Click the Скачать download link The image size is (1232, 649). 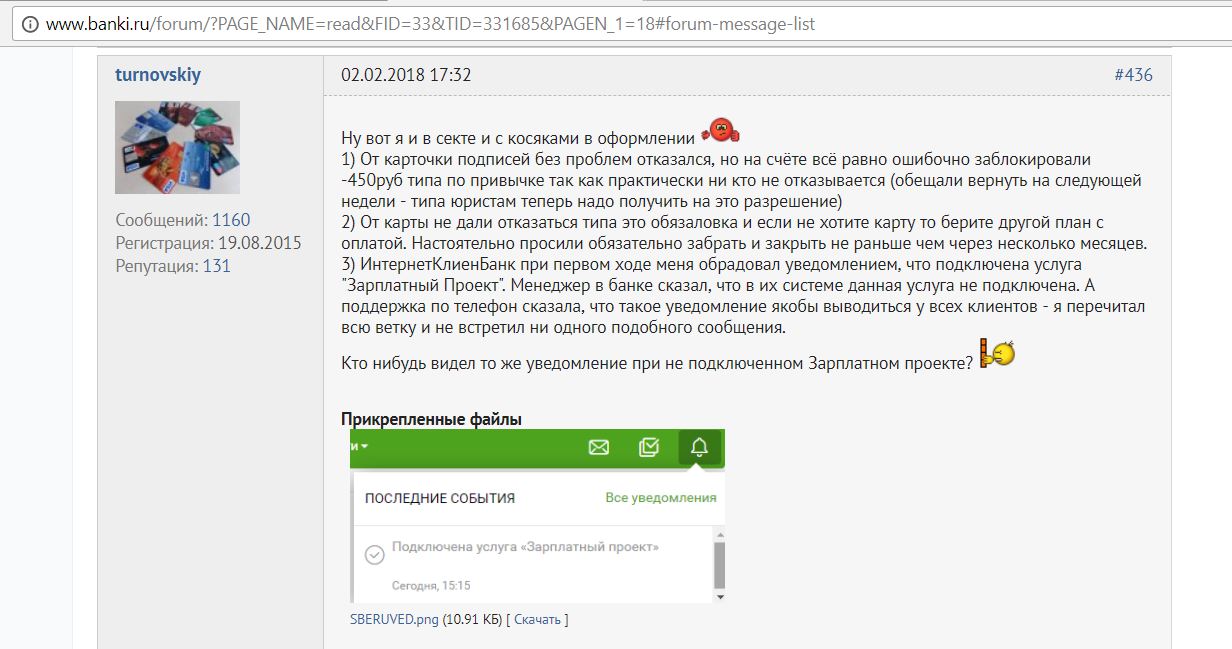(x=539, y=620)
